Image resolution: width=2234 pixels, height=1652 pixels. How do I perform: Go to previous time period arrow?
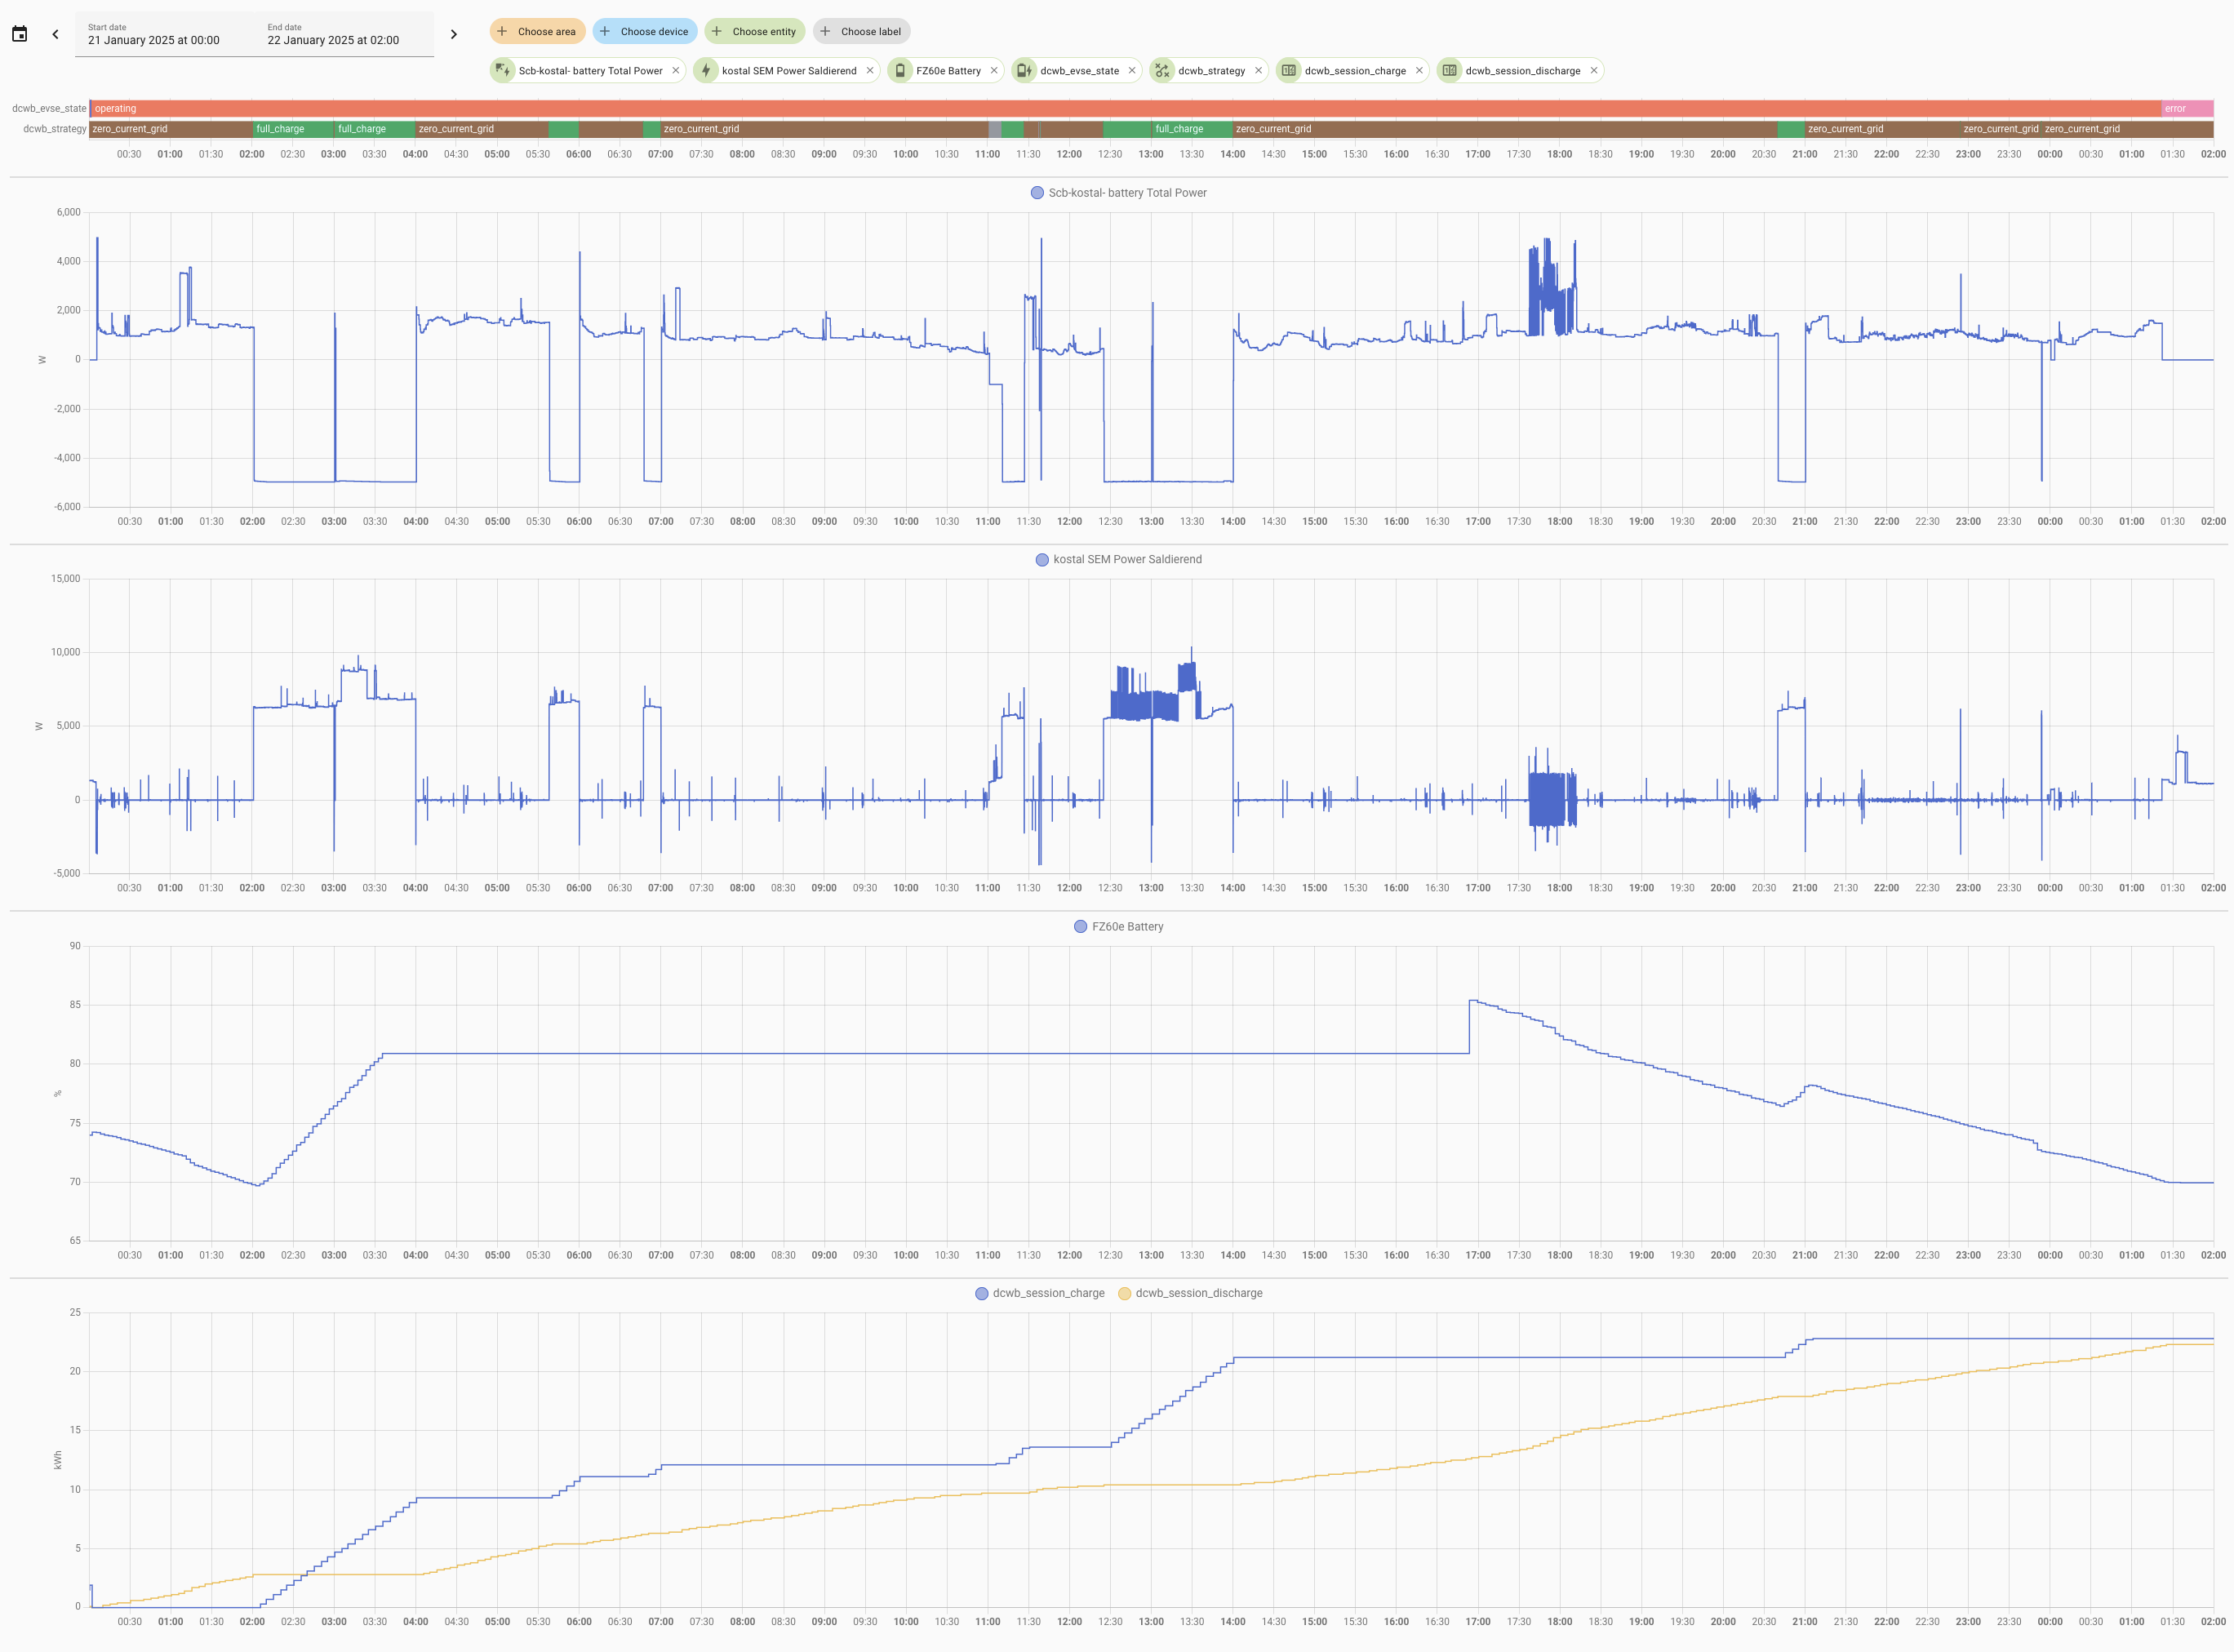(x=55, y=34)
